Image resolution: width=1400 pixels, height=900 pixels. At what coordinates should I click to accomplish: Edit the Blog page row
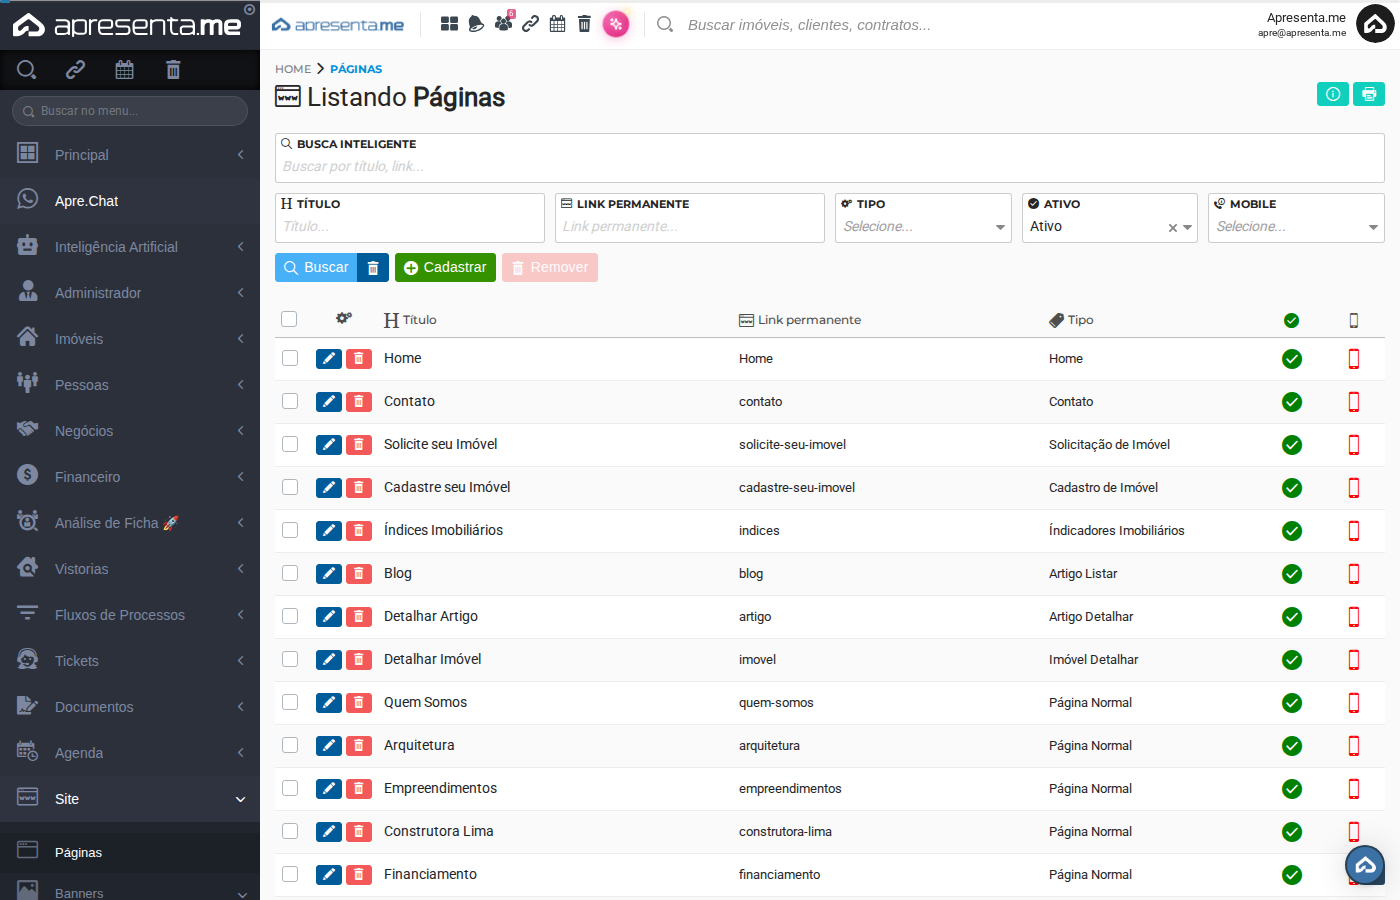coord(329,574)
